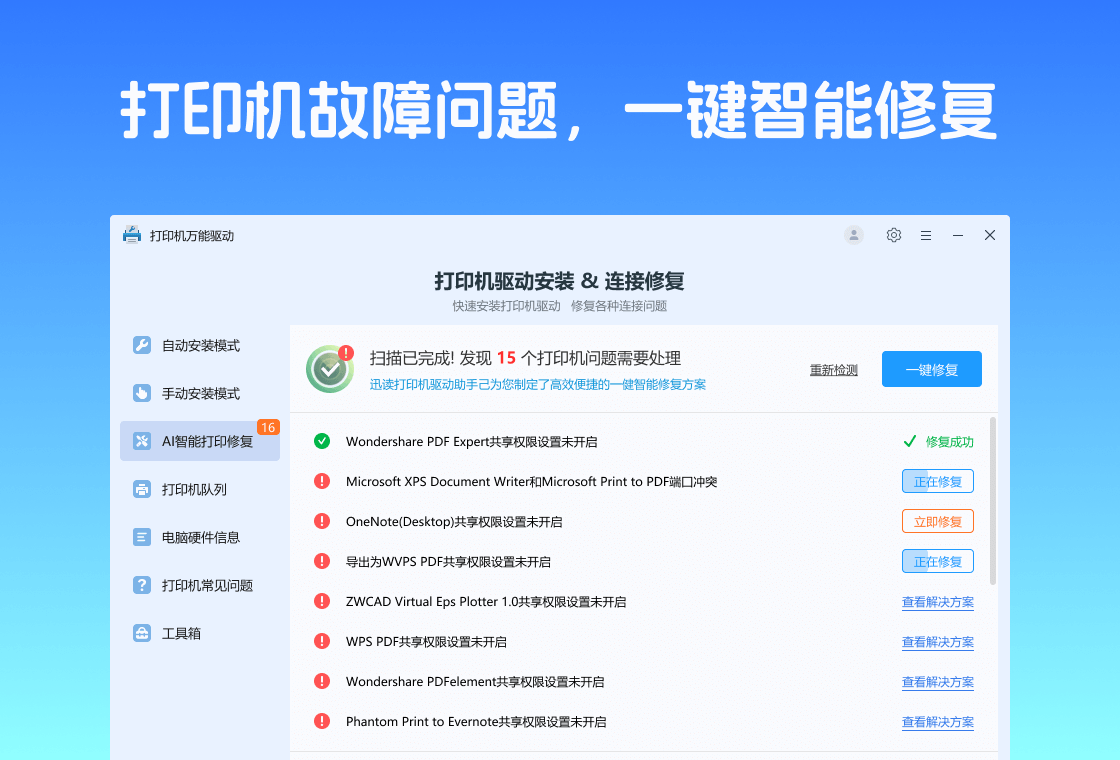This screenshot has height=760, width=1120.
Task: Click red alert icon for Microsoft XPS Document Writer
Action: click(x=322, y=481)
